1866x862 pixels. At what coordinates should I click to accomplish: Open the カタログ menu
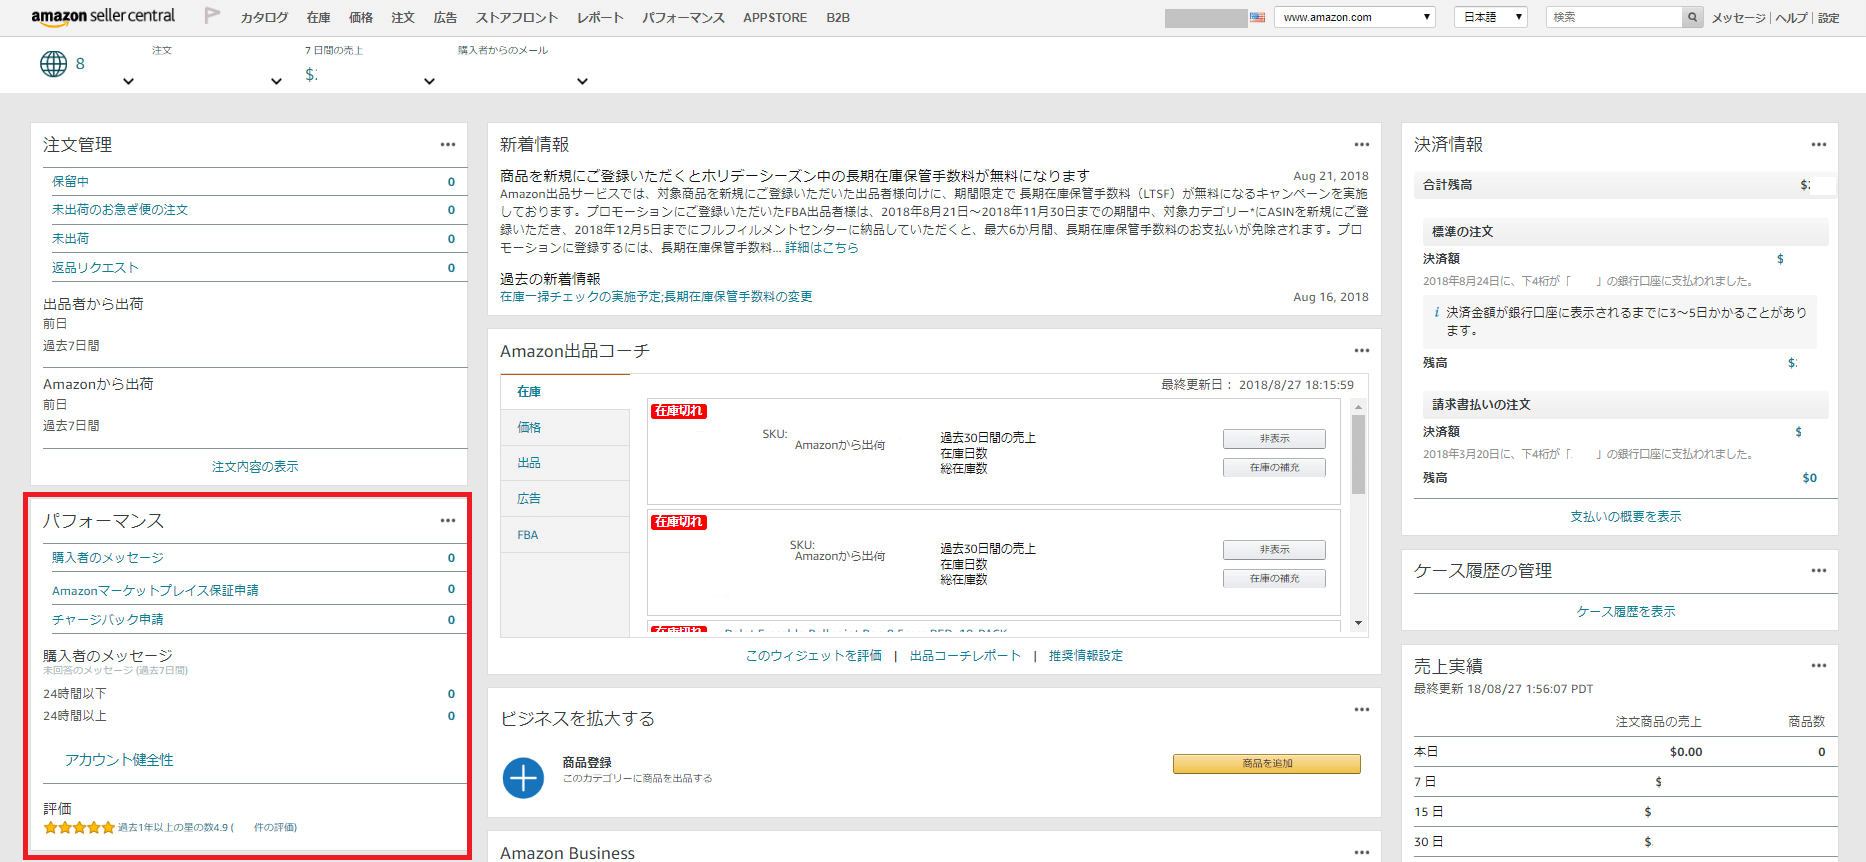(x=264, y=18)
